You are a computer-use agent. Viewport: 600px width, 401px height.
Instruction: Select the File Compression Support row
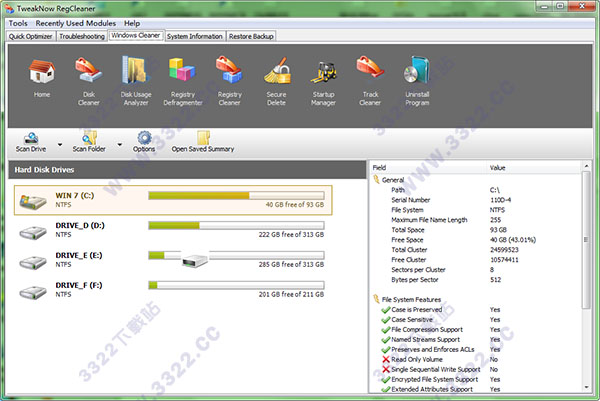tap(476, 329)
